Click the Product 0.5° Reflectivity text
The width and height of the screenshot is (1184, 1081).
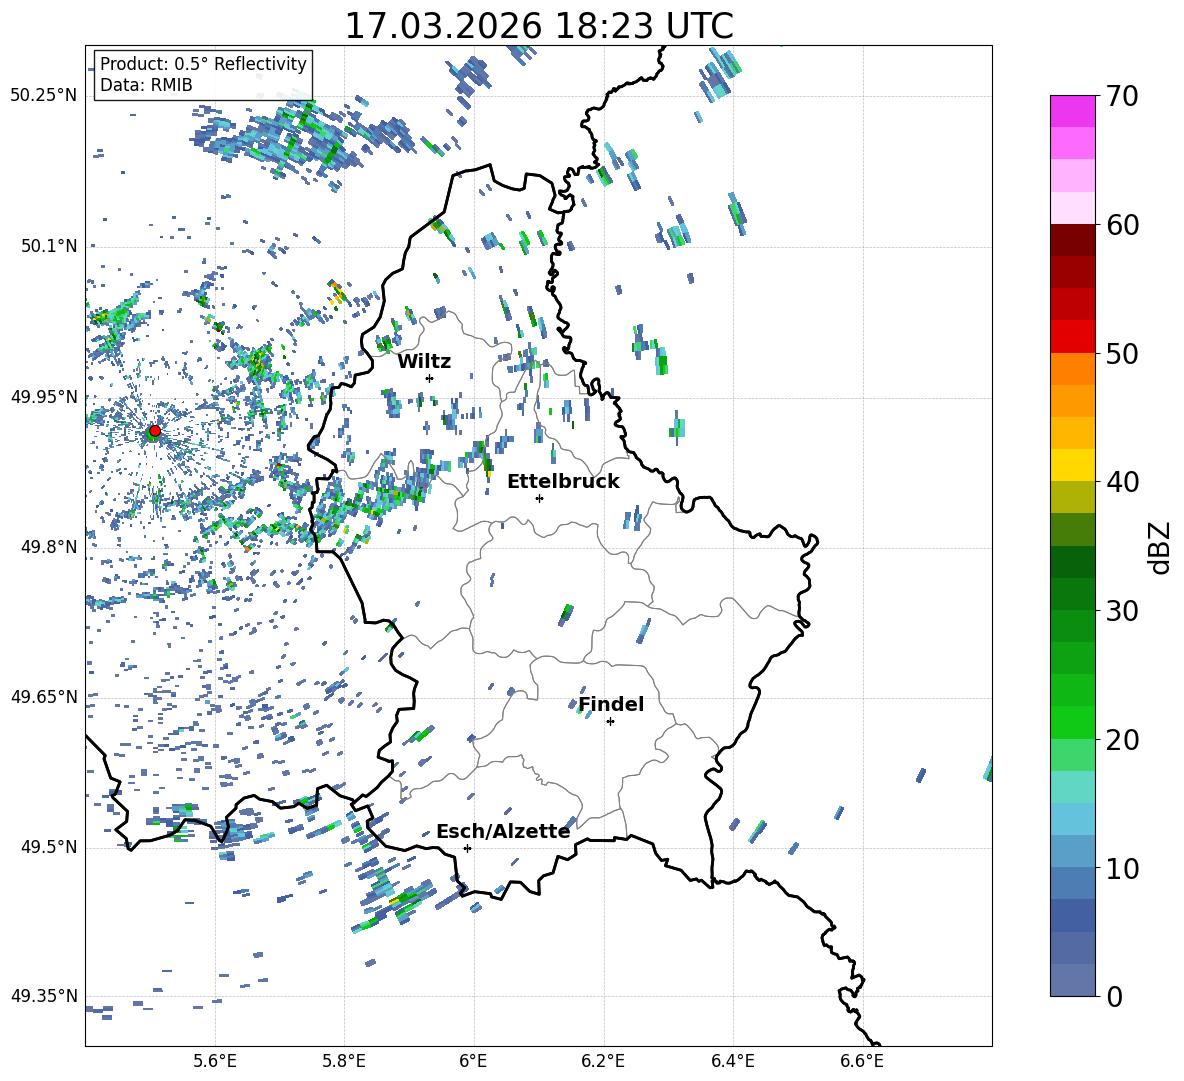click(x=203, y=64)
